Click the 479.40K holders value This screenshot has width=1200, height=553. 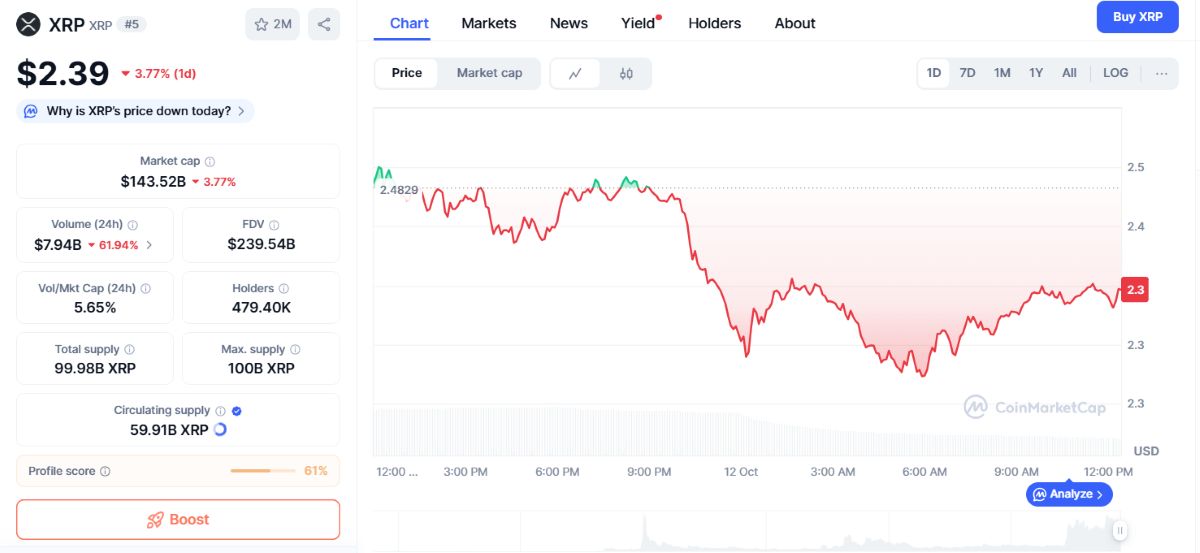261,307
